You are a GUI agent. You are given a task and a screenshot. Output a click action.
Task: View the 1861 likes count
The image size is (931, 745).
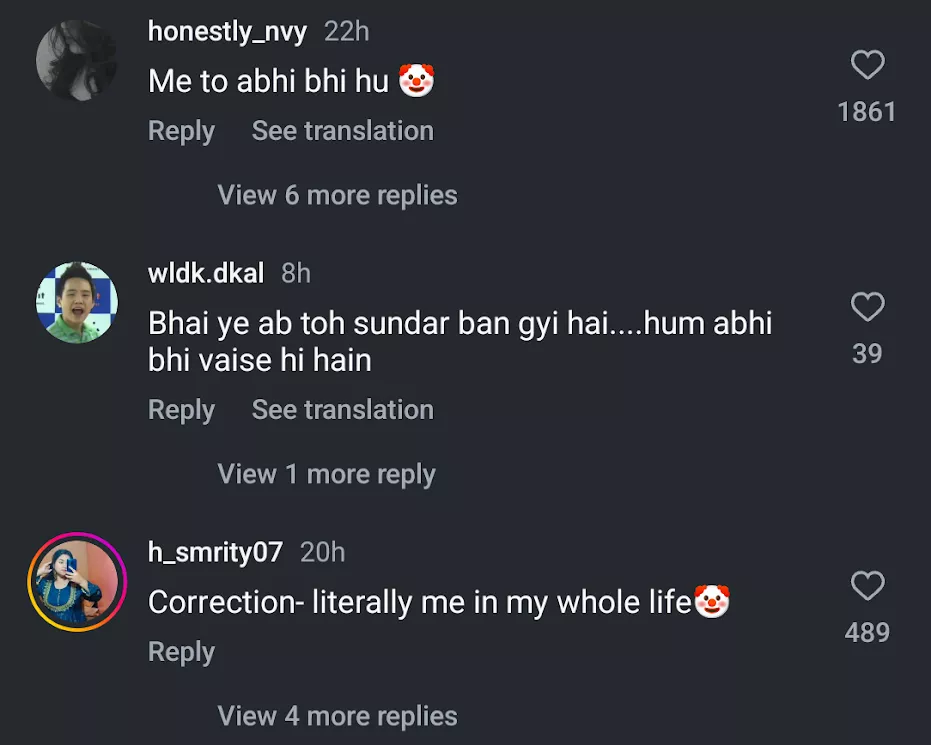point(867,112)
